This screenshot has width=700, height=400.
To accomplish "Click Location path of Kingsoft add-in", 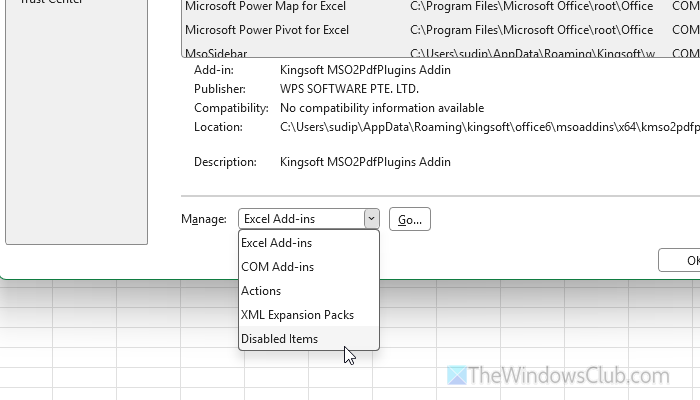I will 490,127.
